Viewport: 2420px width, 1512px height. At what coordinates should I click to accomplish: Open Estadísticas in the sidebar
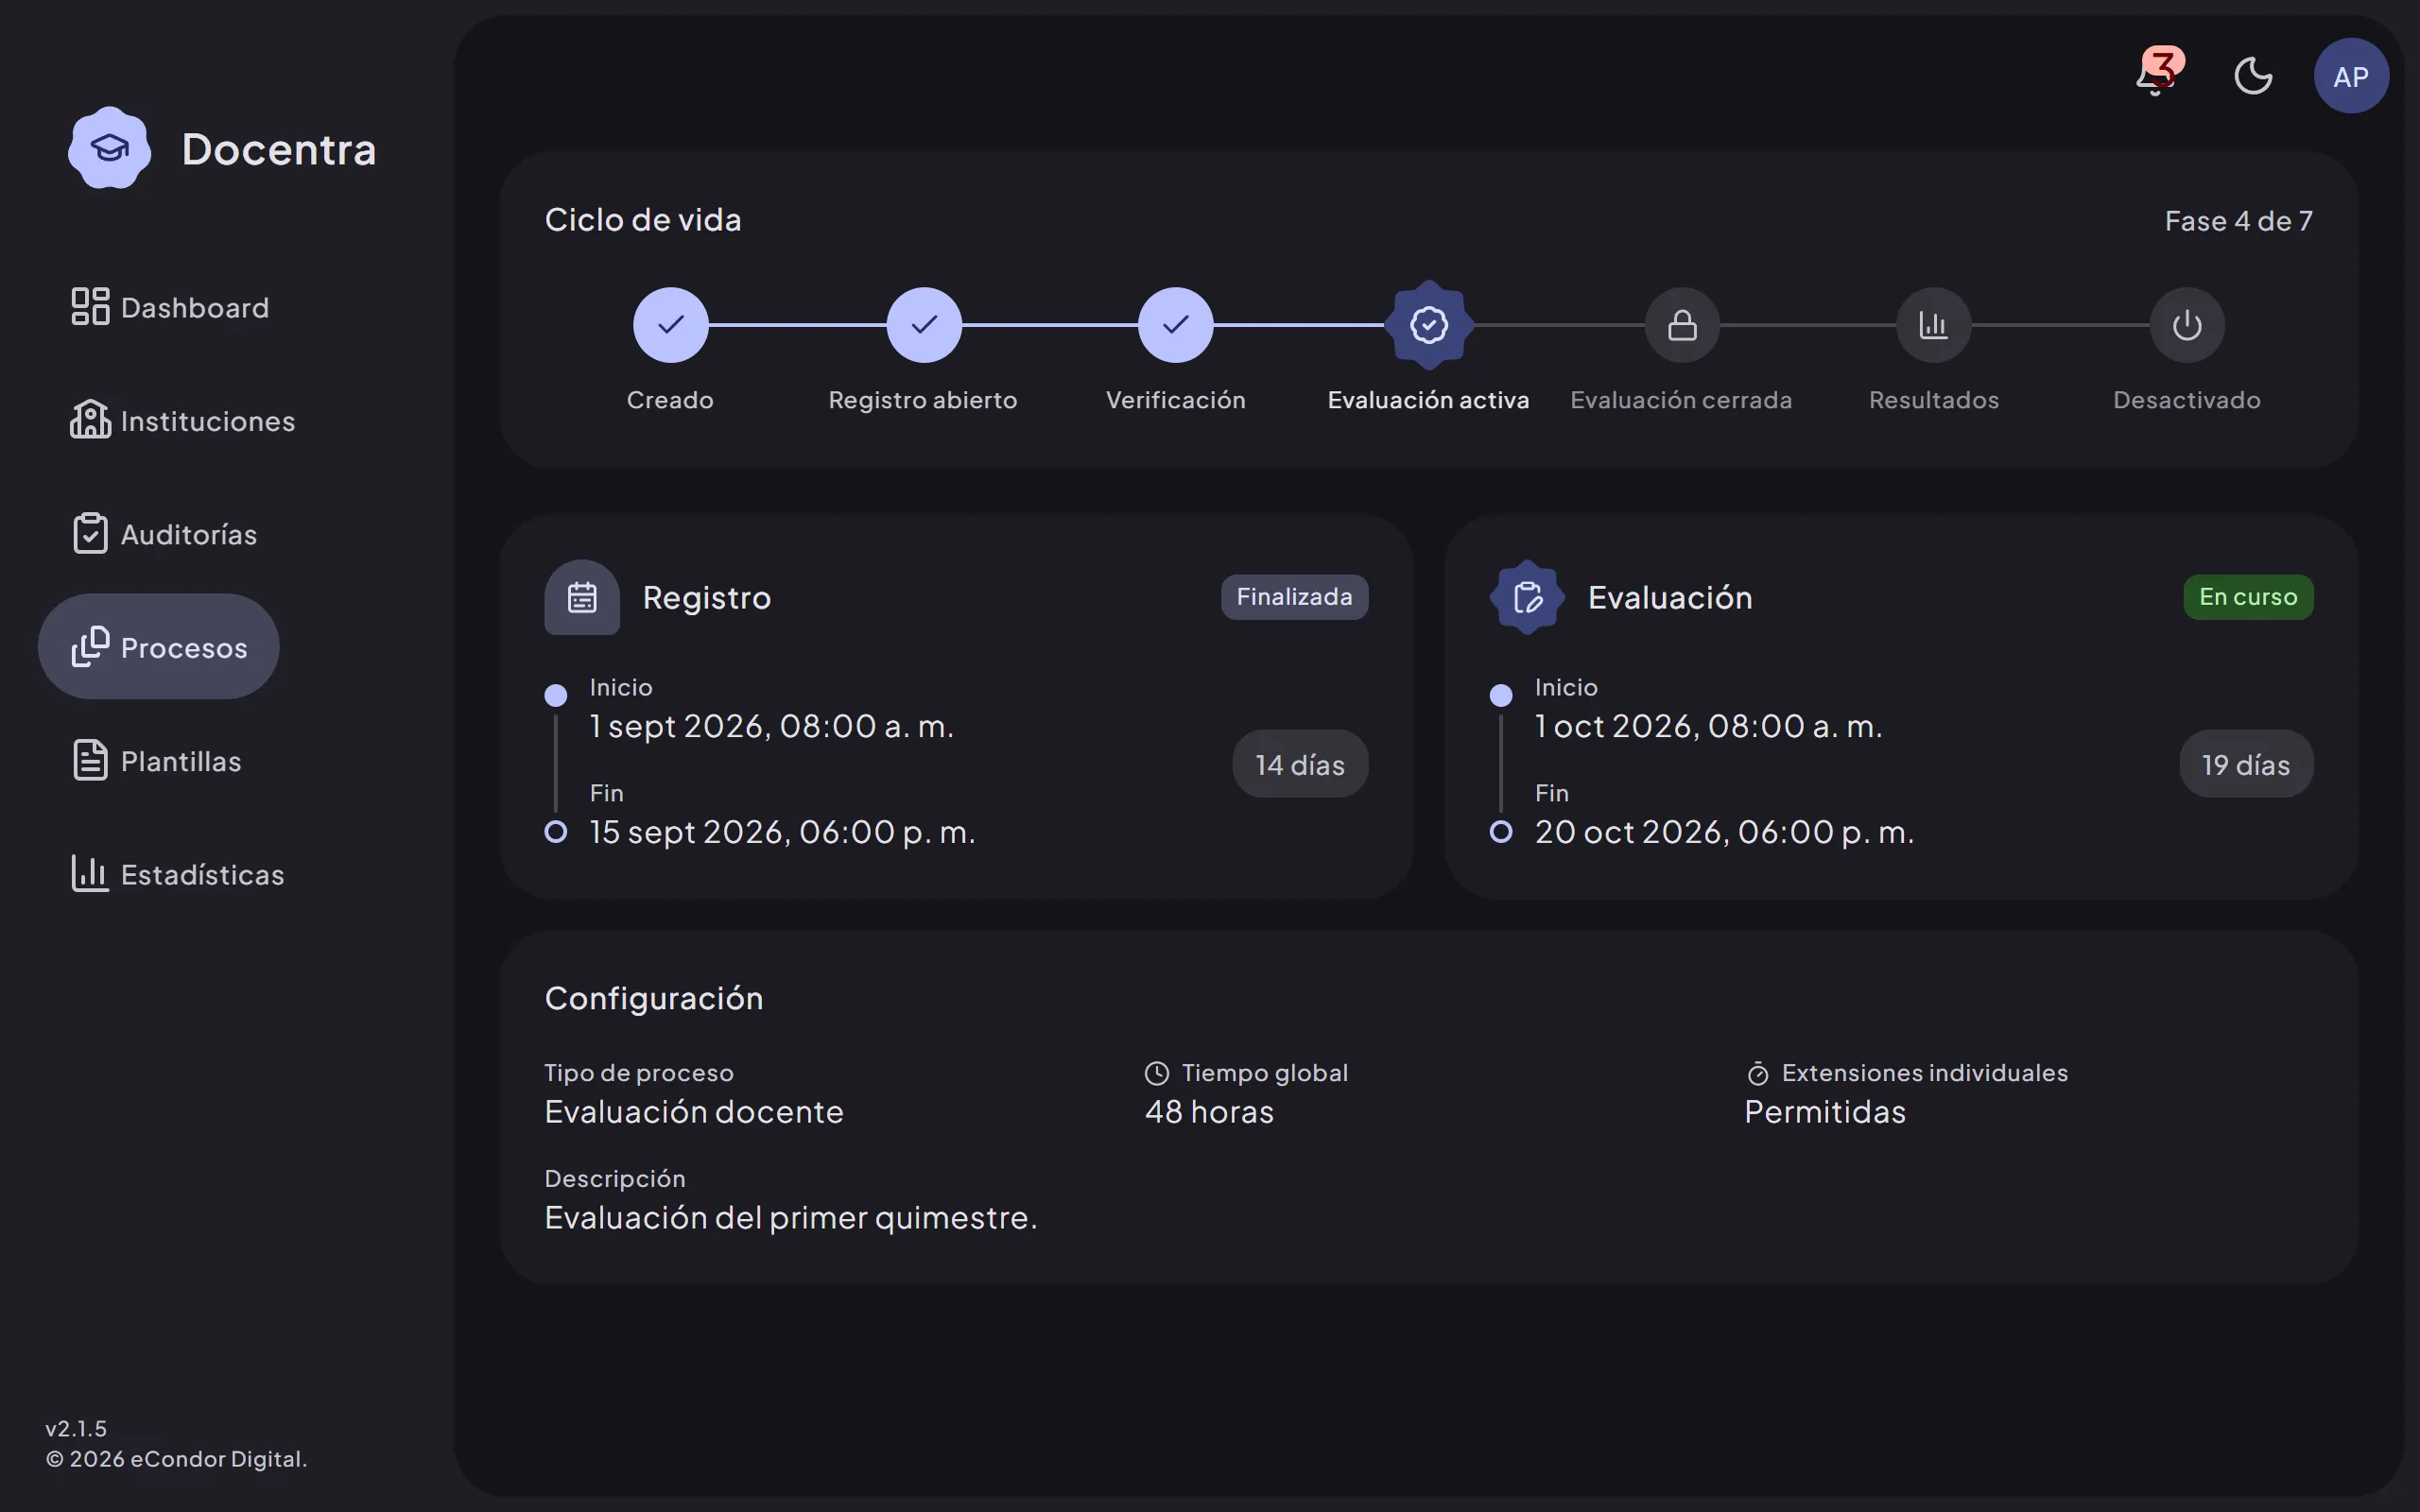click(177, 874)
